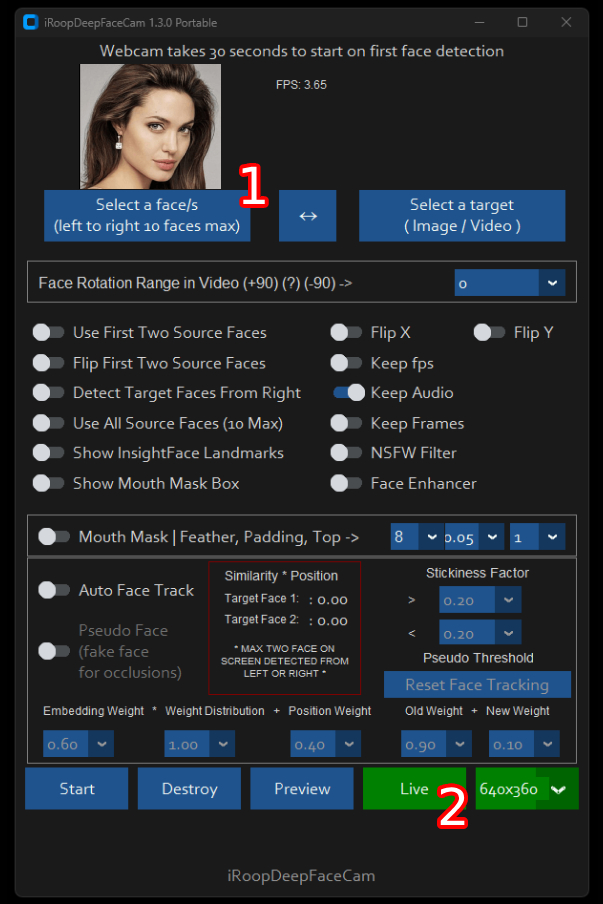Image resolution: width=603 pixels, height=904 pixels.
Task: Enable the Face Enhancer switch
Action: coord(346,483)
